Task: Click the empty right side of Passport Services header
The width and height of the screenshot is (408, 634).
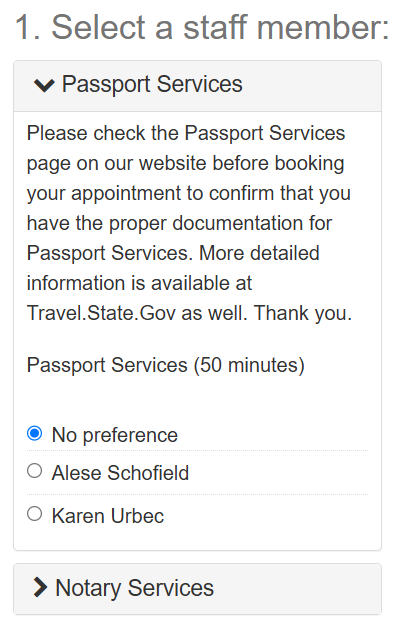Action: tap(311, 86)
